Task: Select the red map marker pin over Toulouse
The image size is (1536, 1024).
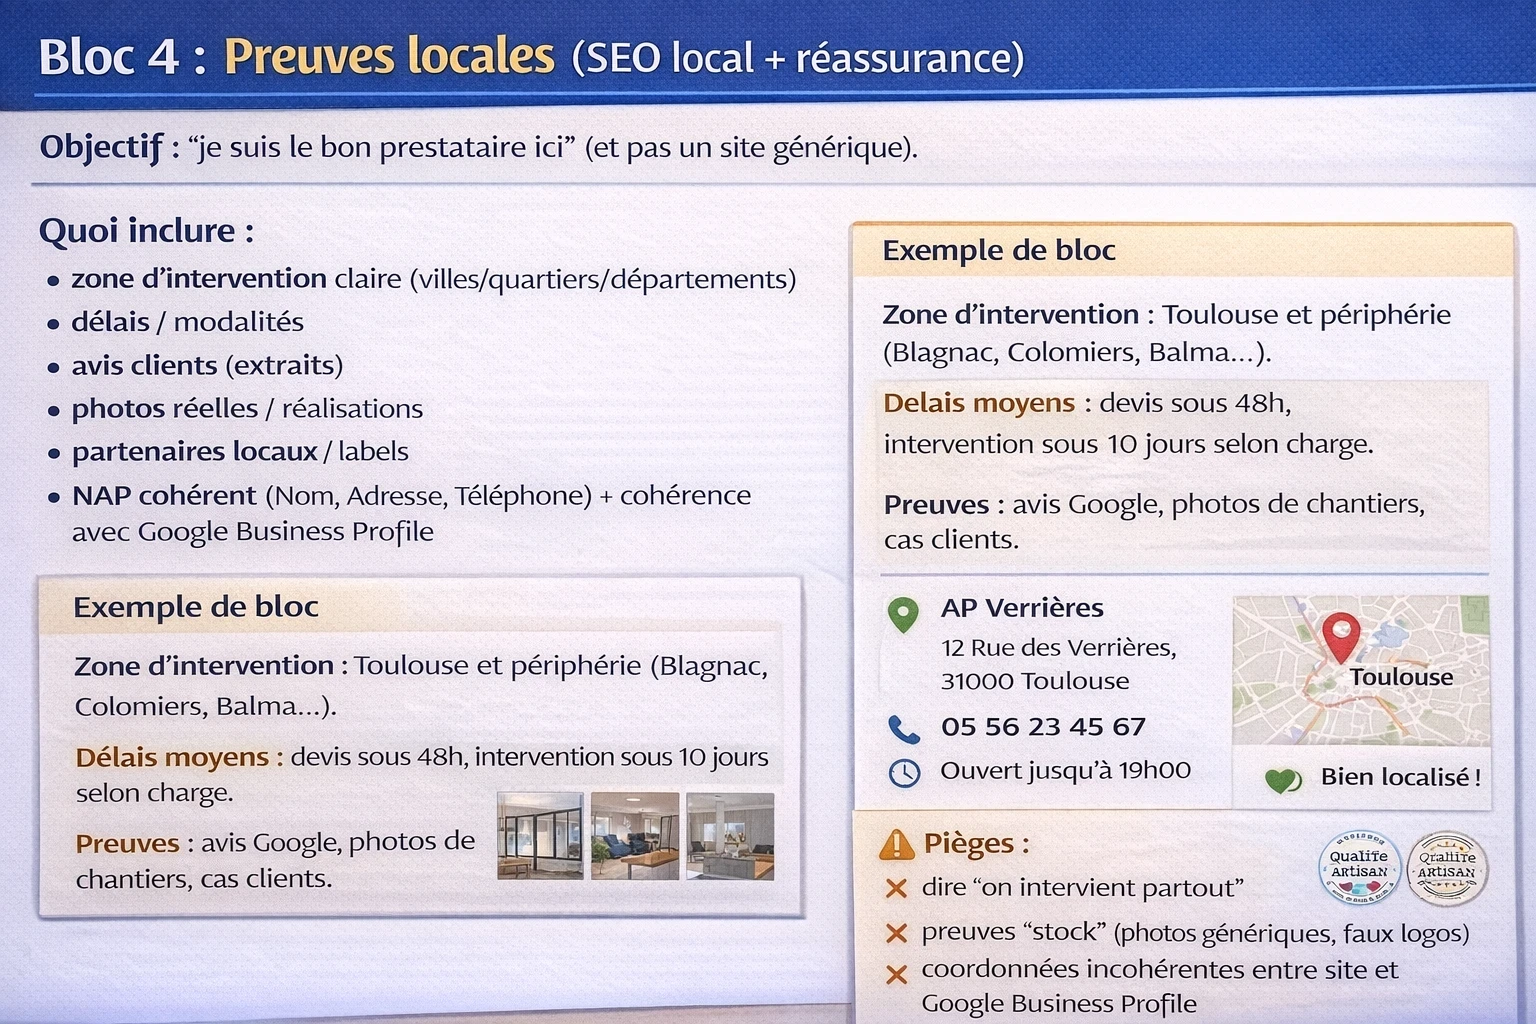Action: 1341,638
